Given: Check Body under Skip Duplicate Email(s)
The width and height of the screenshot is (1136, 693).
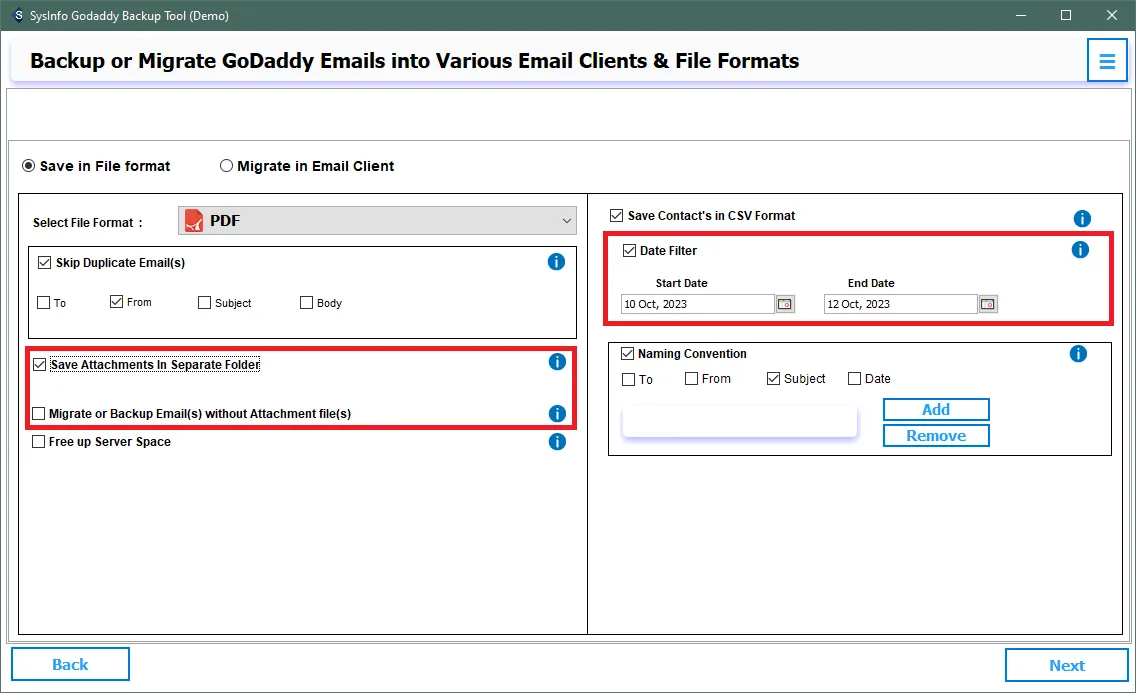Looking at the screenshot, I should click(307, 303).
